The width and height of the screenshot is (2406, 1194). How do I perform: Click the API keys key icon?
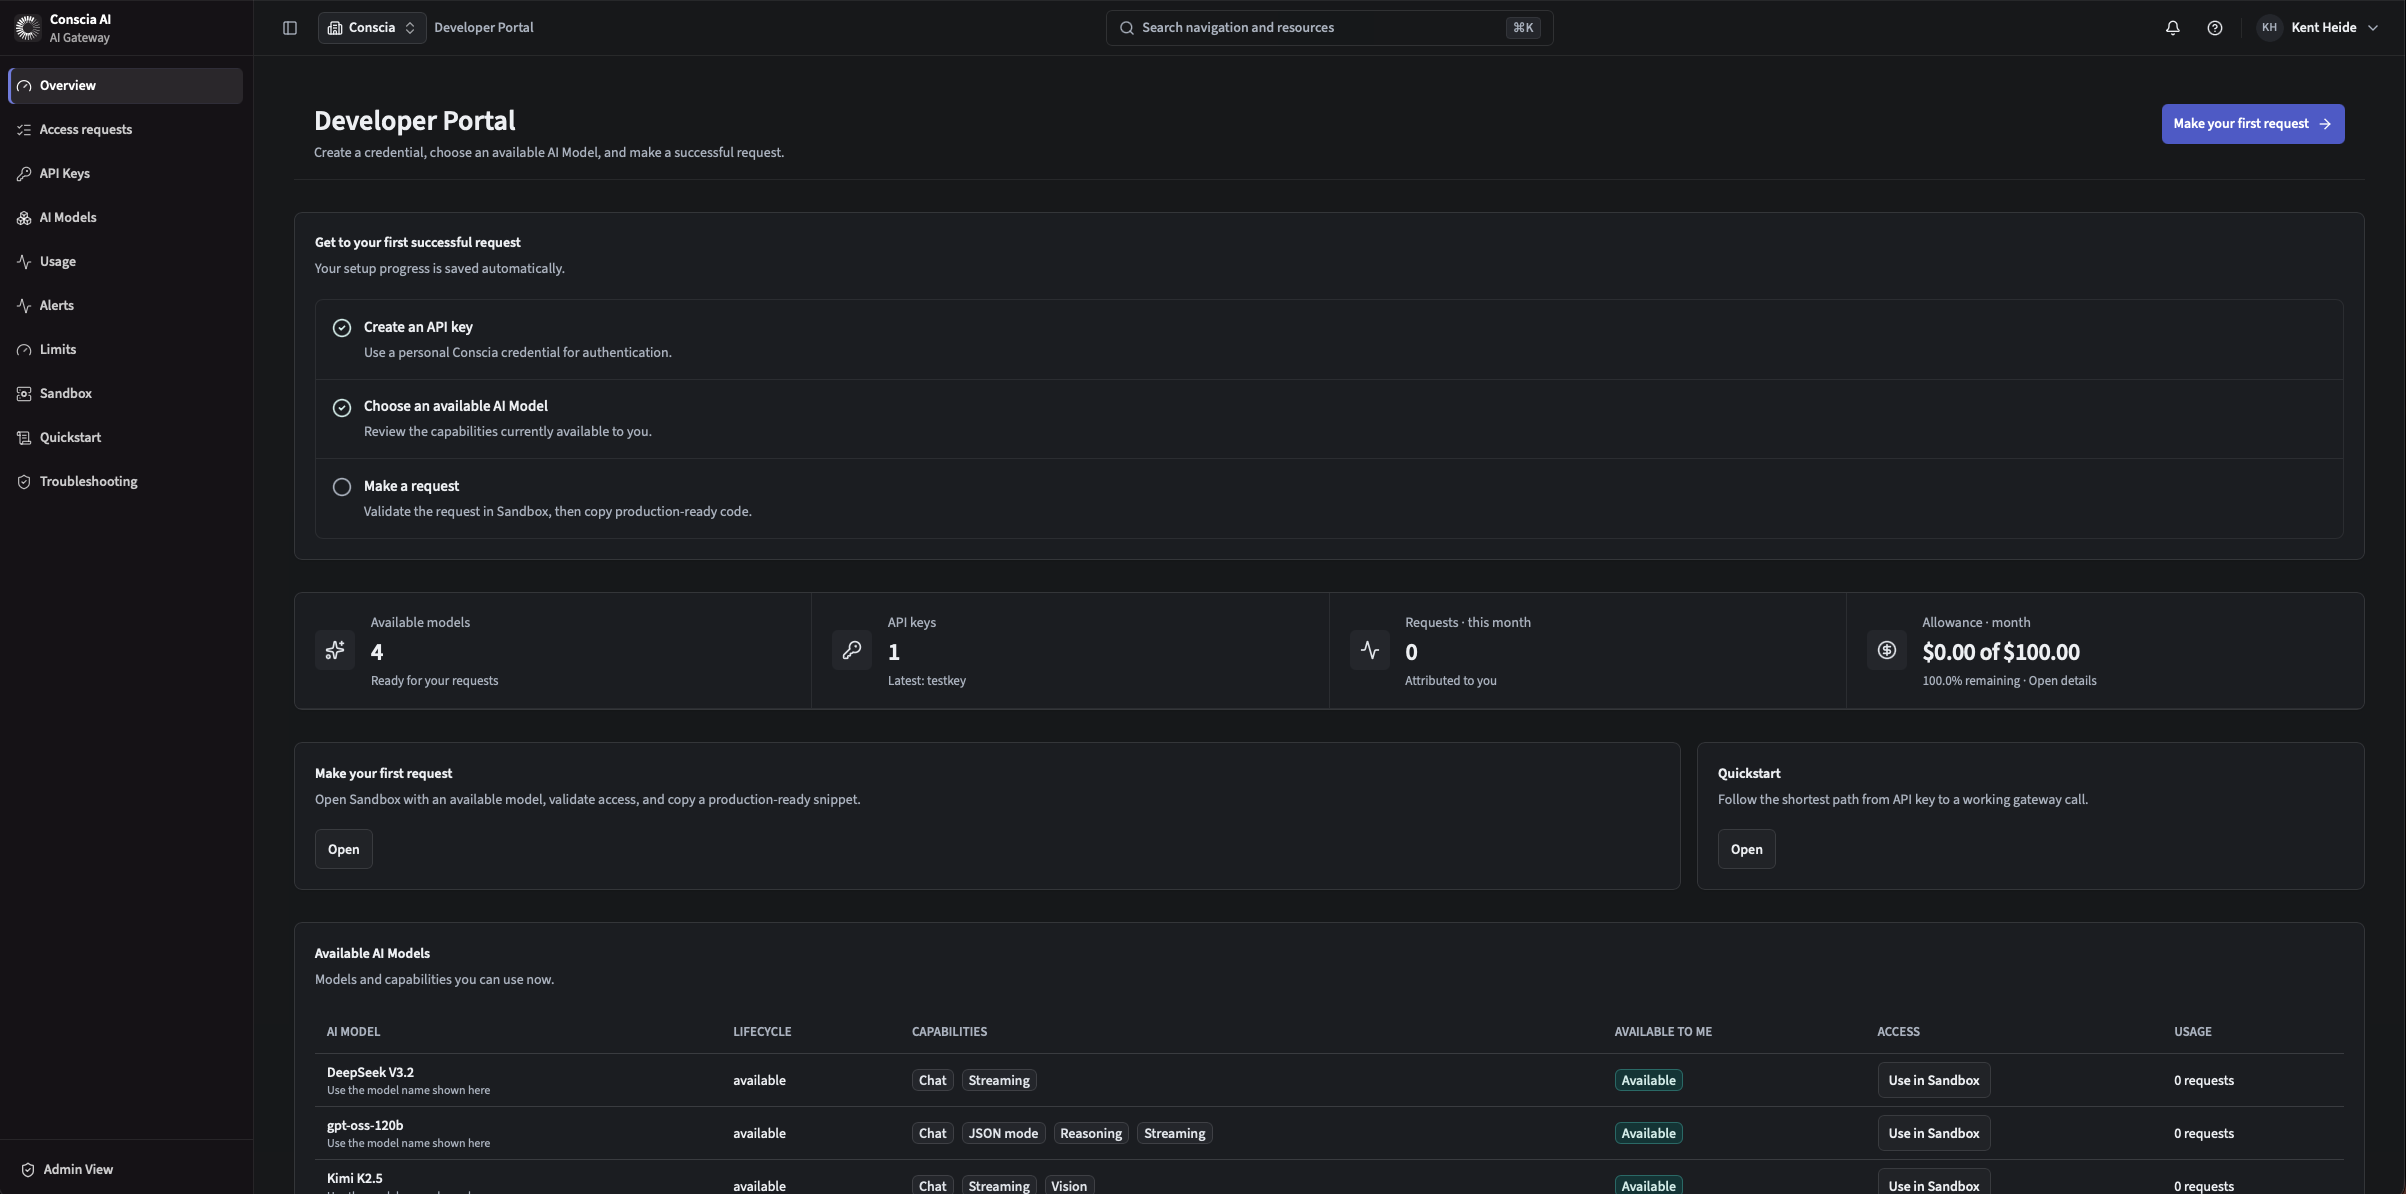pyautogui.click(x=852, y=650)
